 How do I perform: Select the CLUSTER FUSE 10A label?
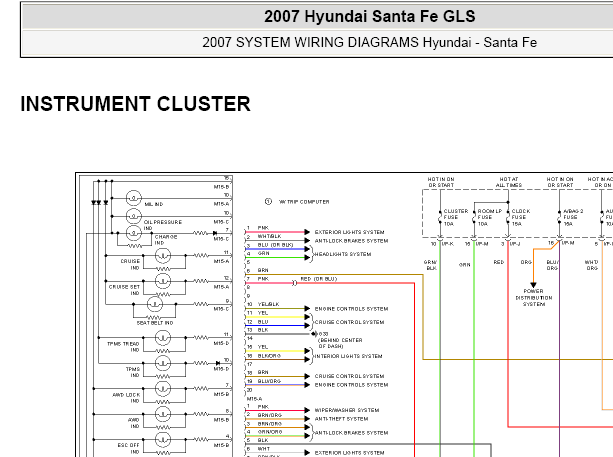click(x=455, y=217)
